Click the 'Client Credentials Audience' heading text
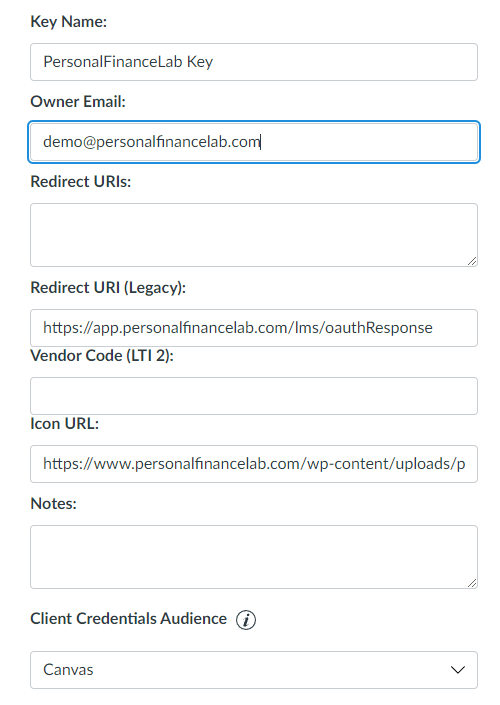Viewport: 500px width, 705px height. pos(128,619)
